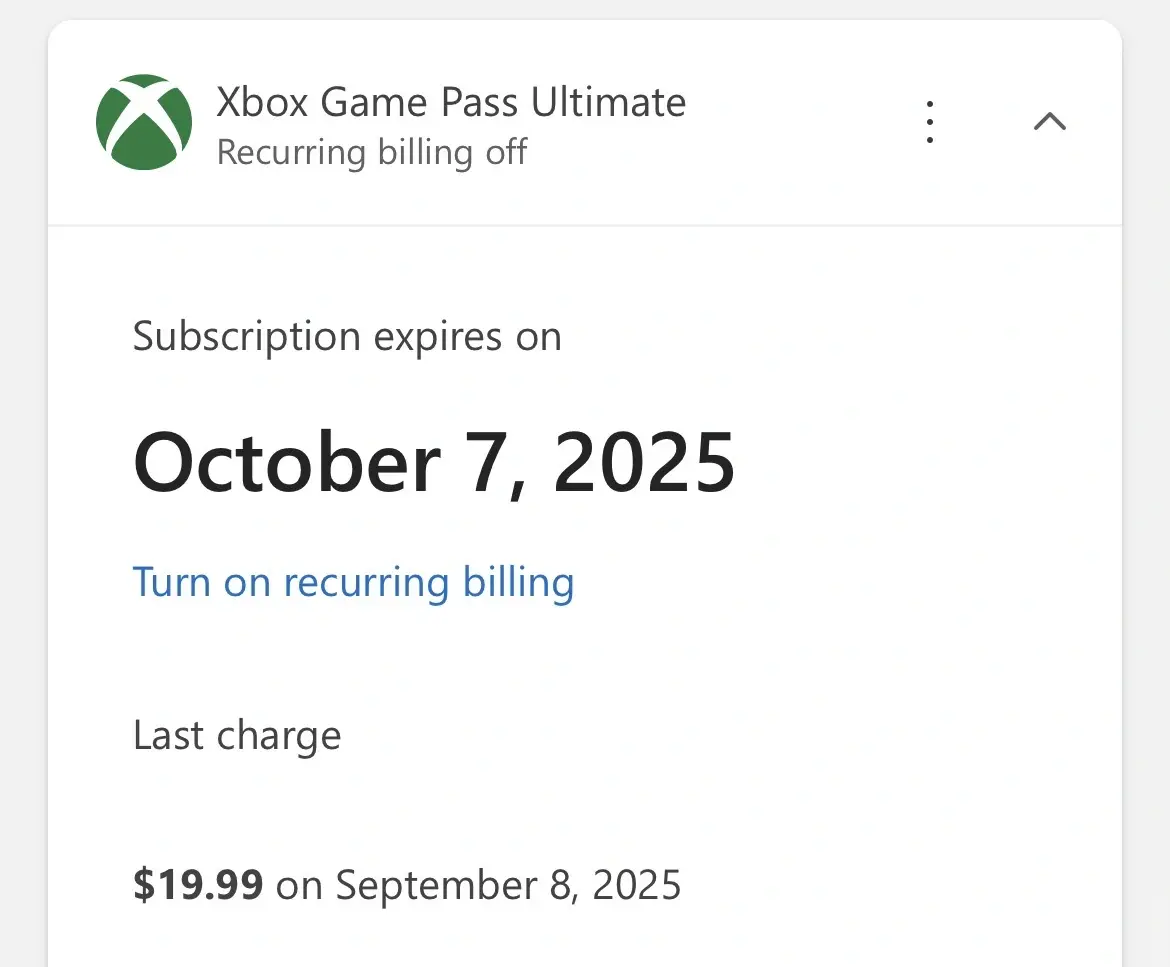Click the year 2025 in expiry date
The width and height of the screenshot is (1170, 967).
[x=644, y=462]
